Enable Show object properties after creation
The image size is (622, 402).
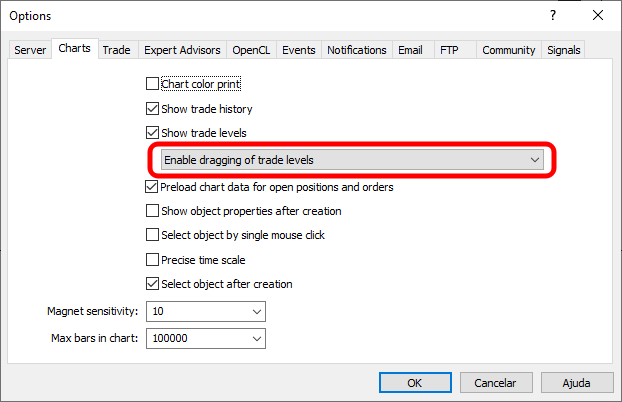[152, 211]
